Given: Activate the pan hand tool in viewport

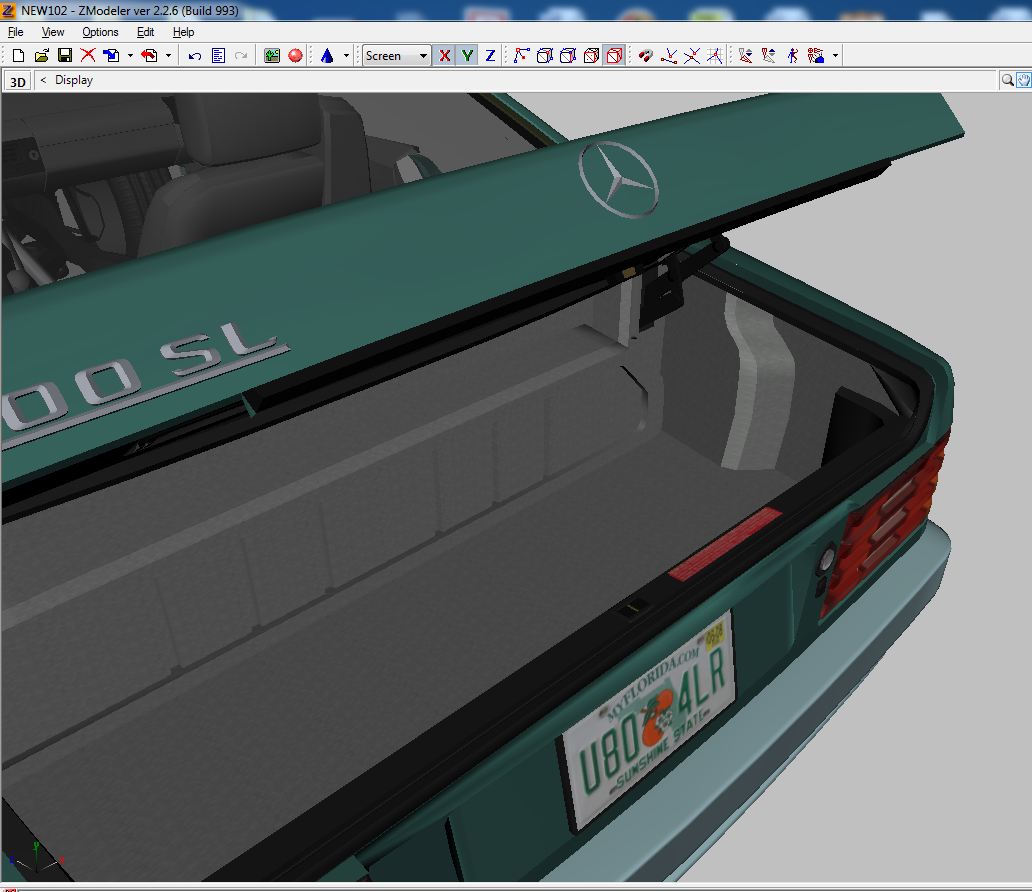Looking at the screenshot, I should (x=1023, y=80).
